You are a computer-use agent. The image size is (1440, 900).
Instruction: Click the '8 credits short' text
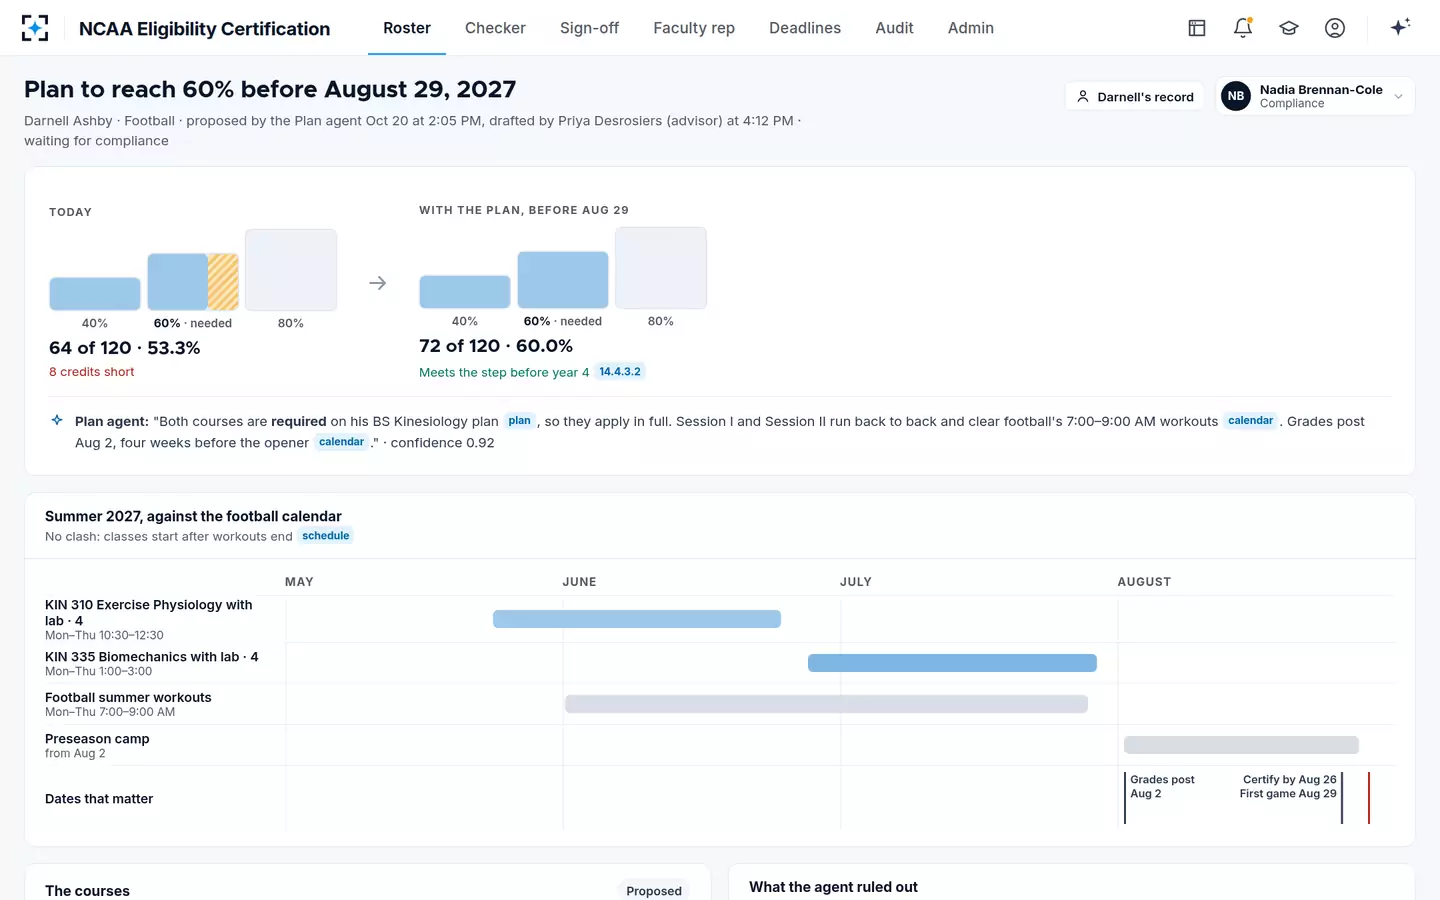click(92, 372)
